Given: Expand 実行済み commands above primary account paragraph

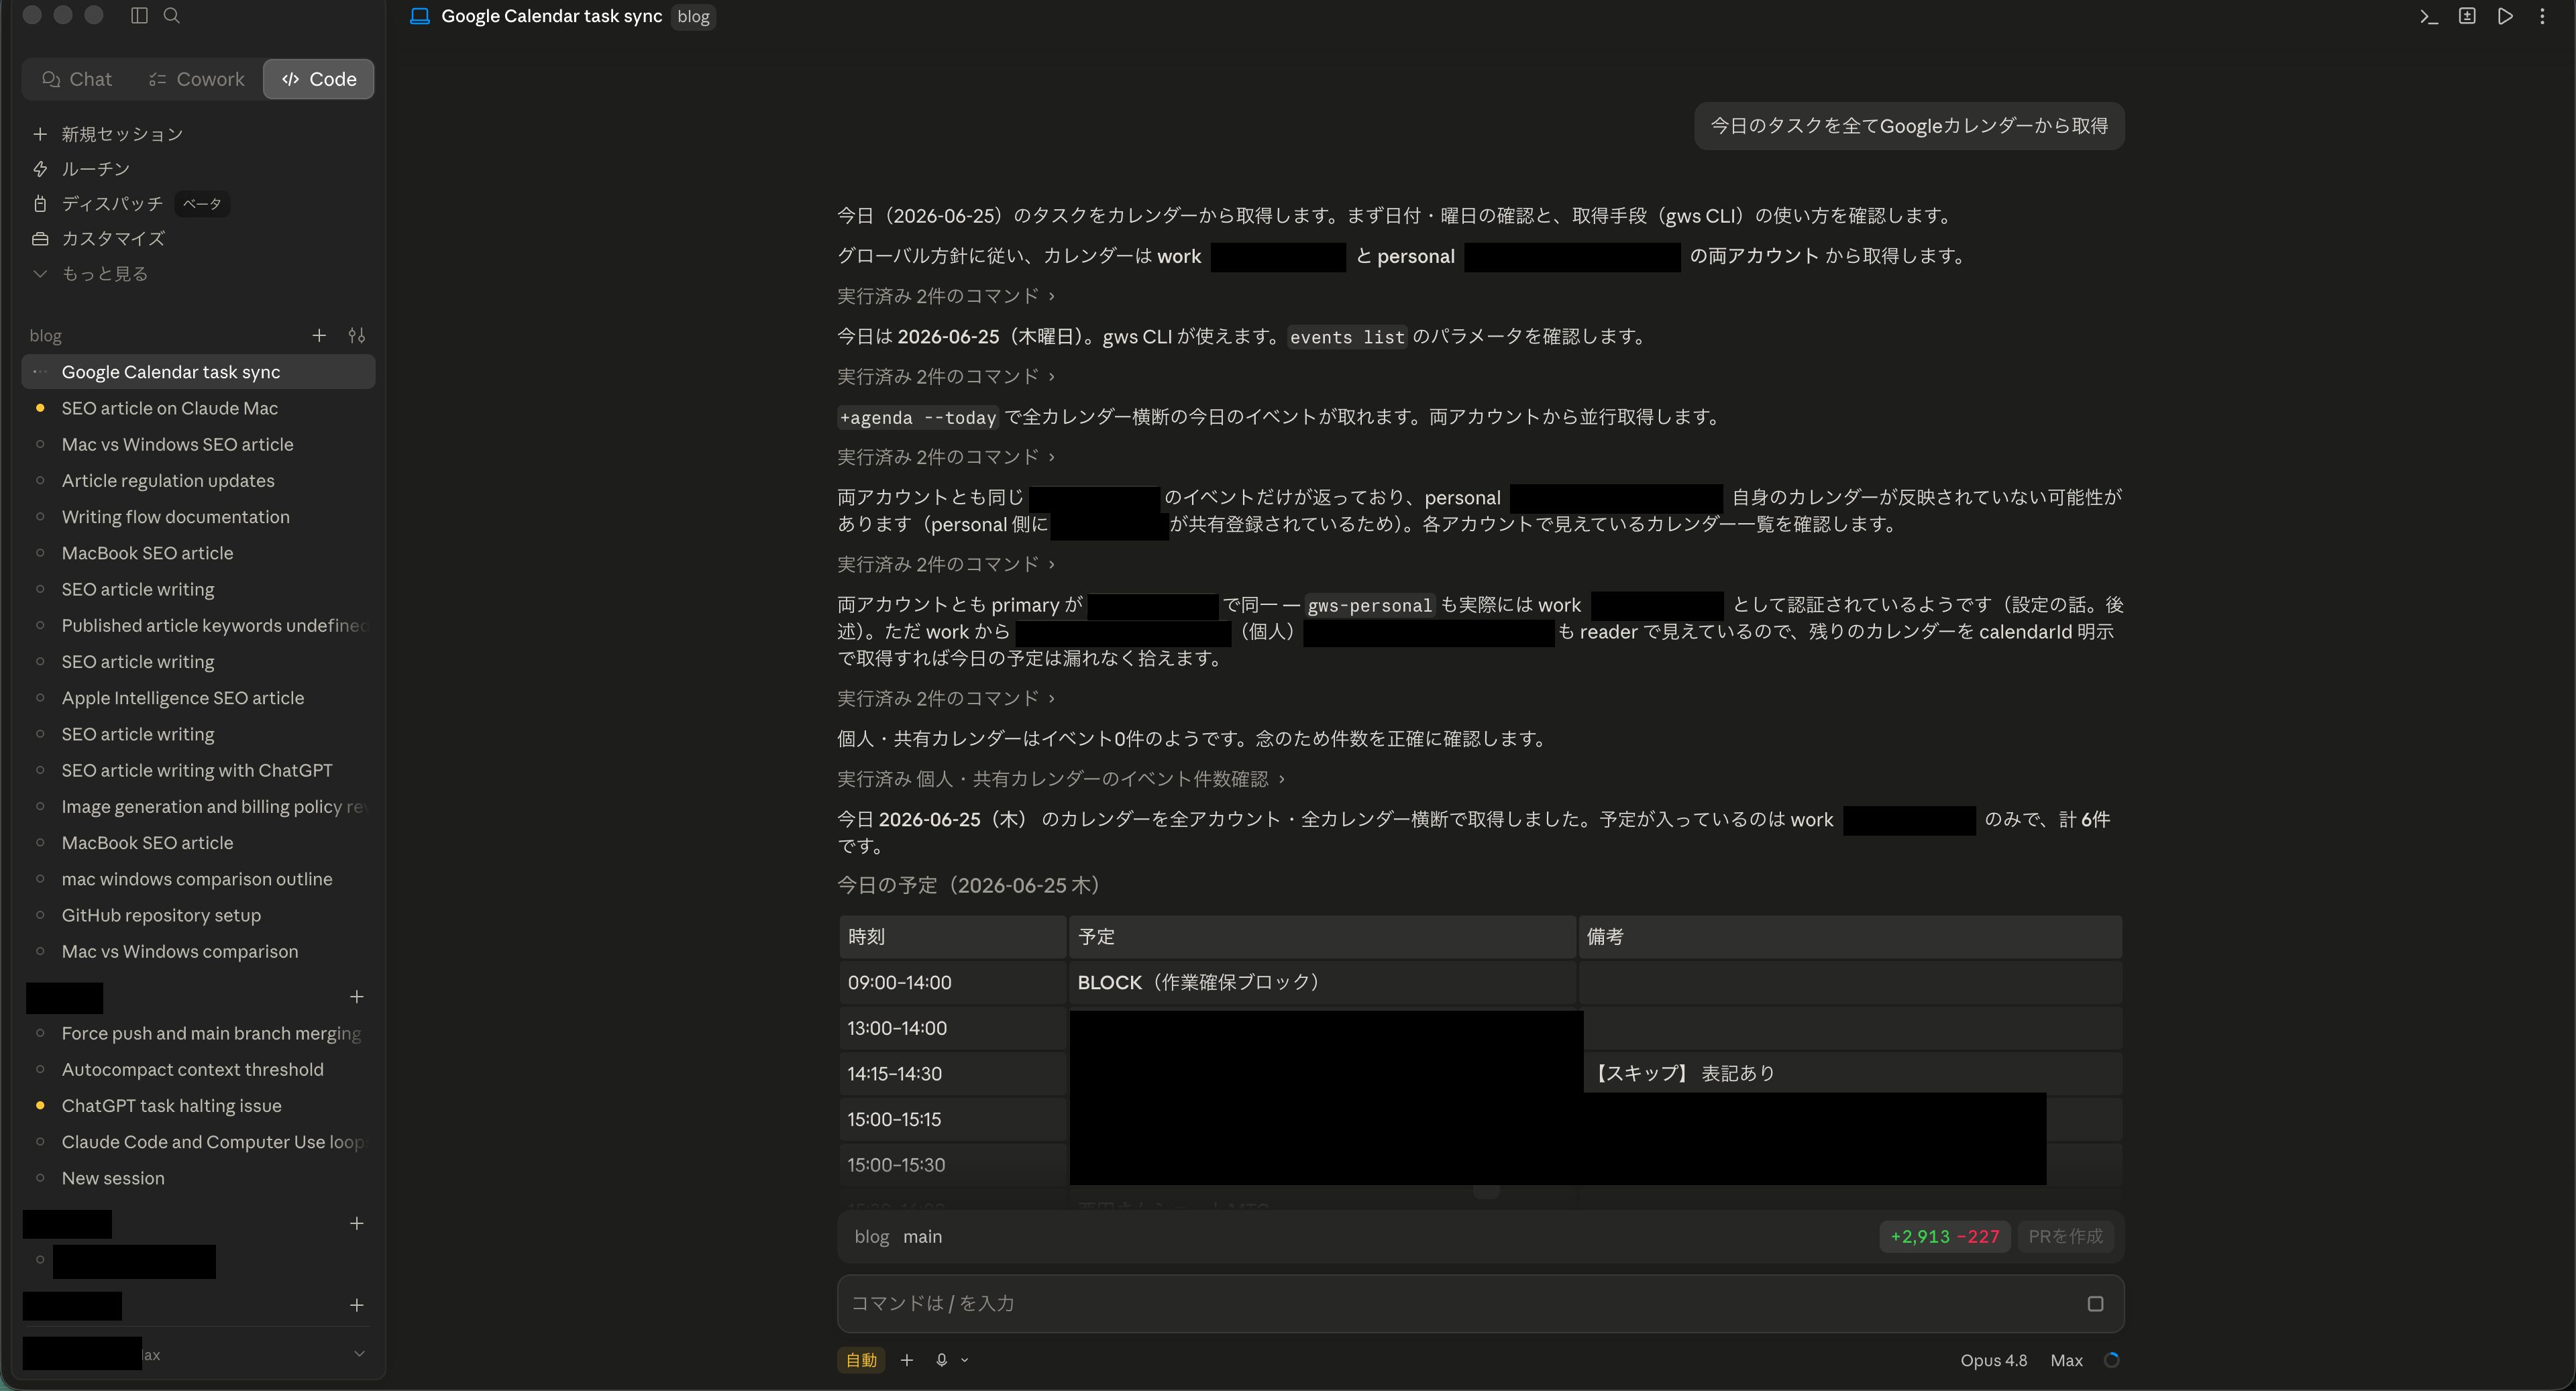Looking at the screenshot, I should click(946, 564).
